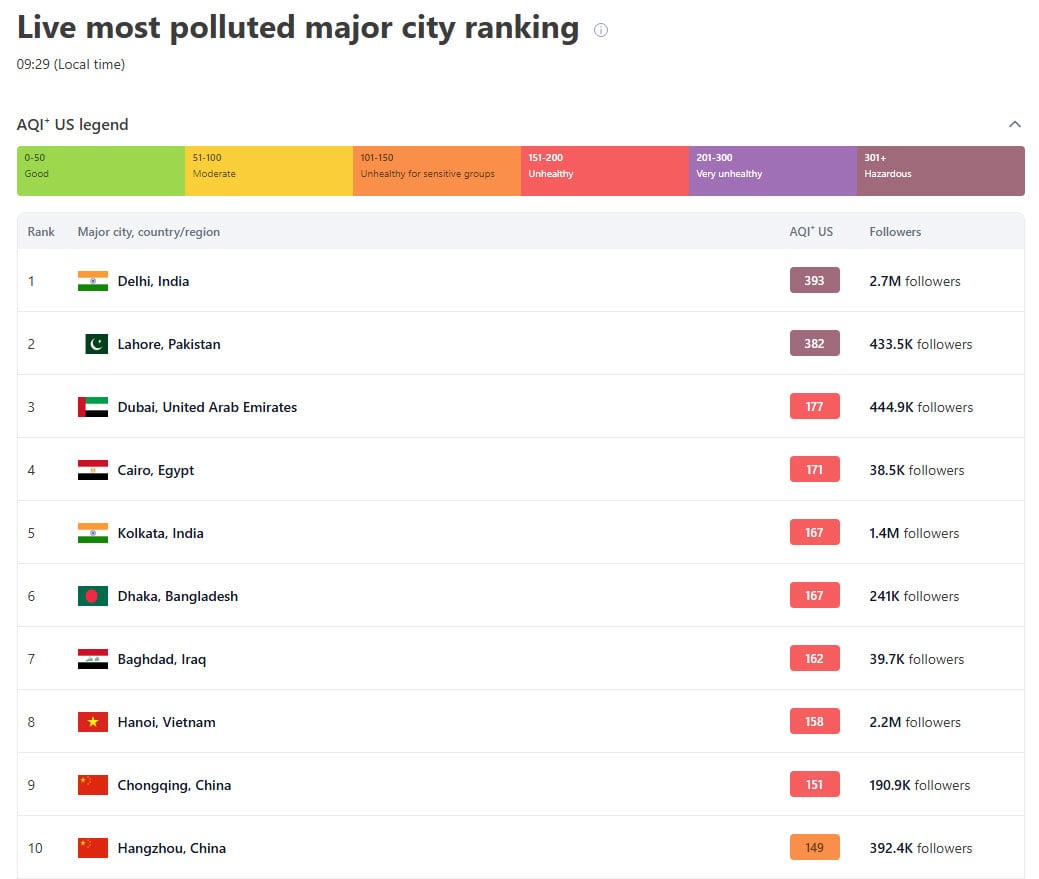Collapse the AQI US legend section
Screen dimensions: 1039x879
[x=1014, y=125]
